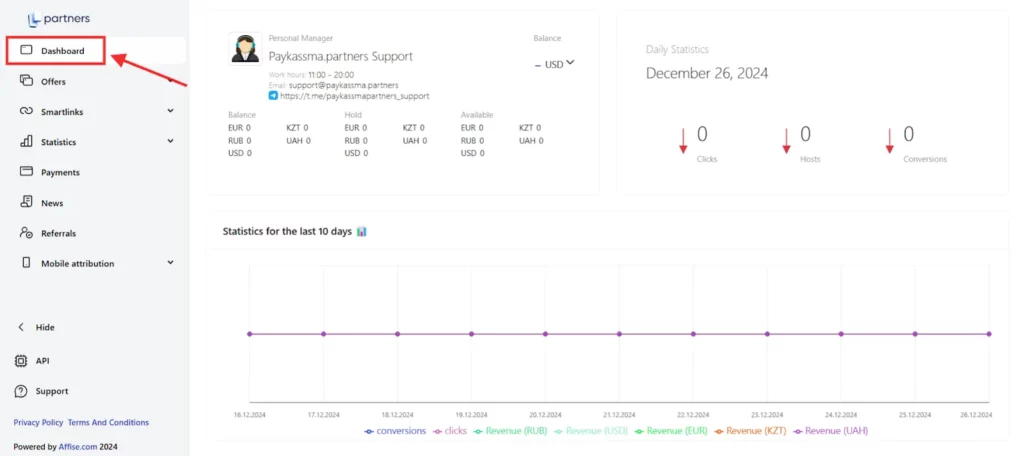The width and height of the screenshot is (1024, 456).
Task: Open the Privacy Policy link
Action: (39, 423)
